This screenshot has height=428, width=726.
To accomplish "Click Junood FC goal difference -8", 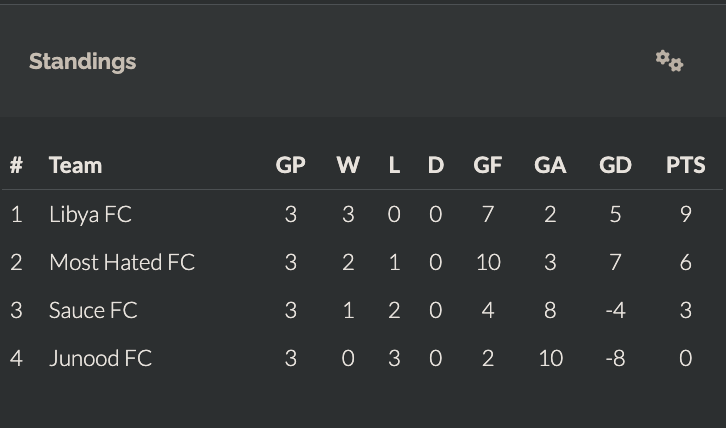I will pyautogui.click(x=615, y=358).
